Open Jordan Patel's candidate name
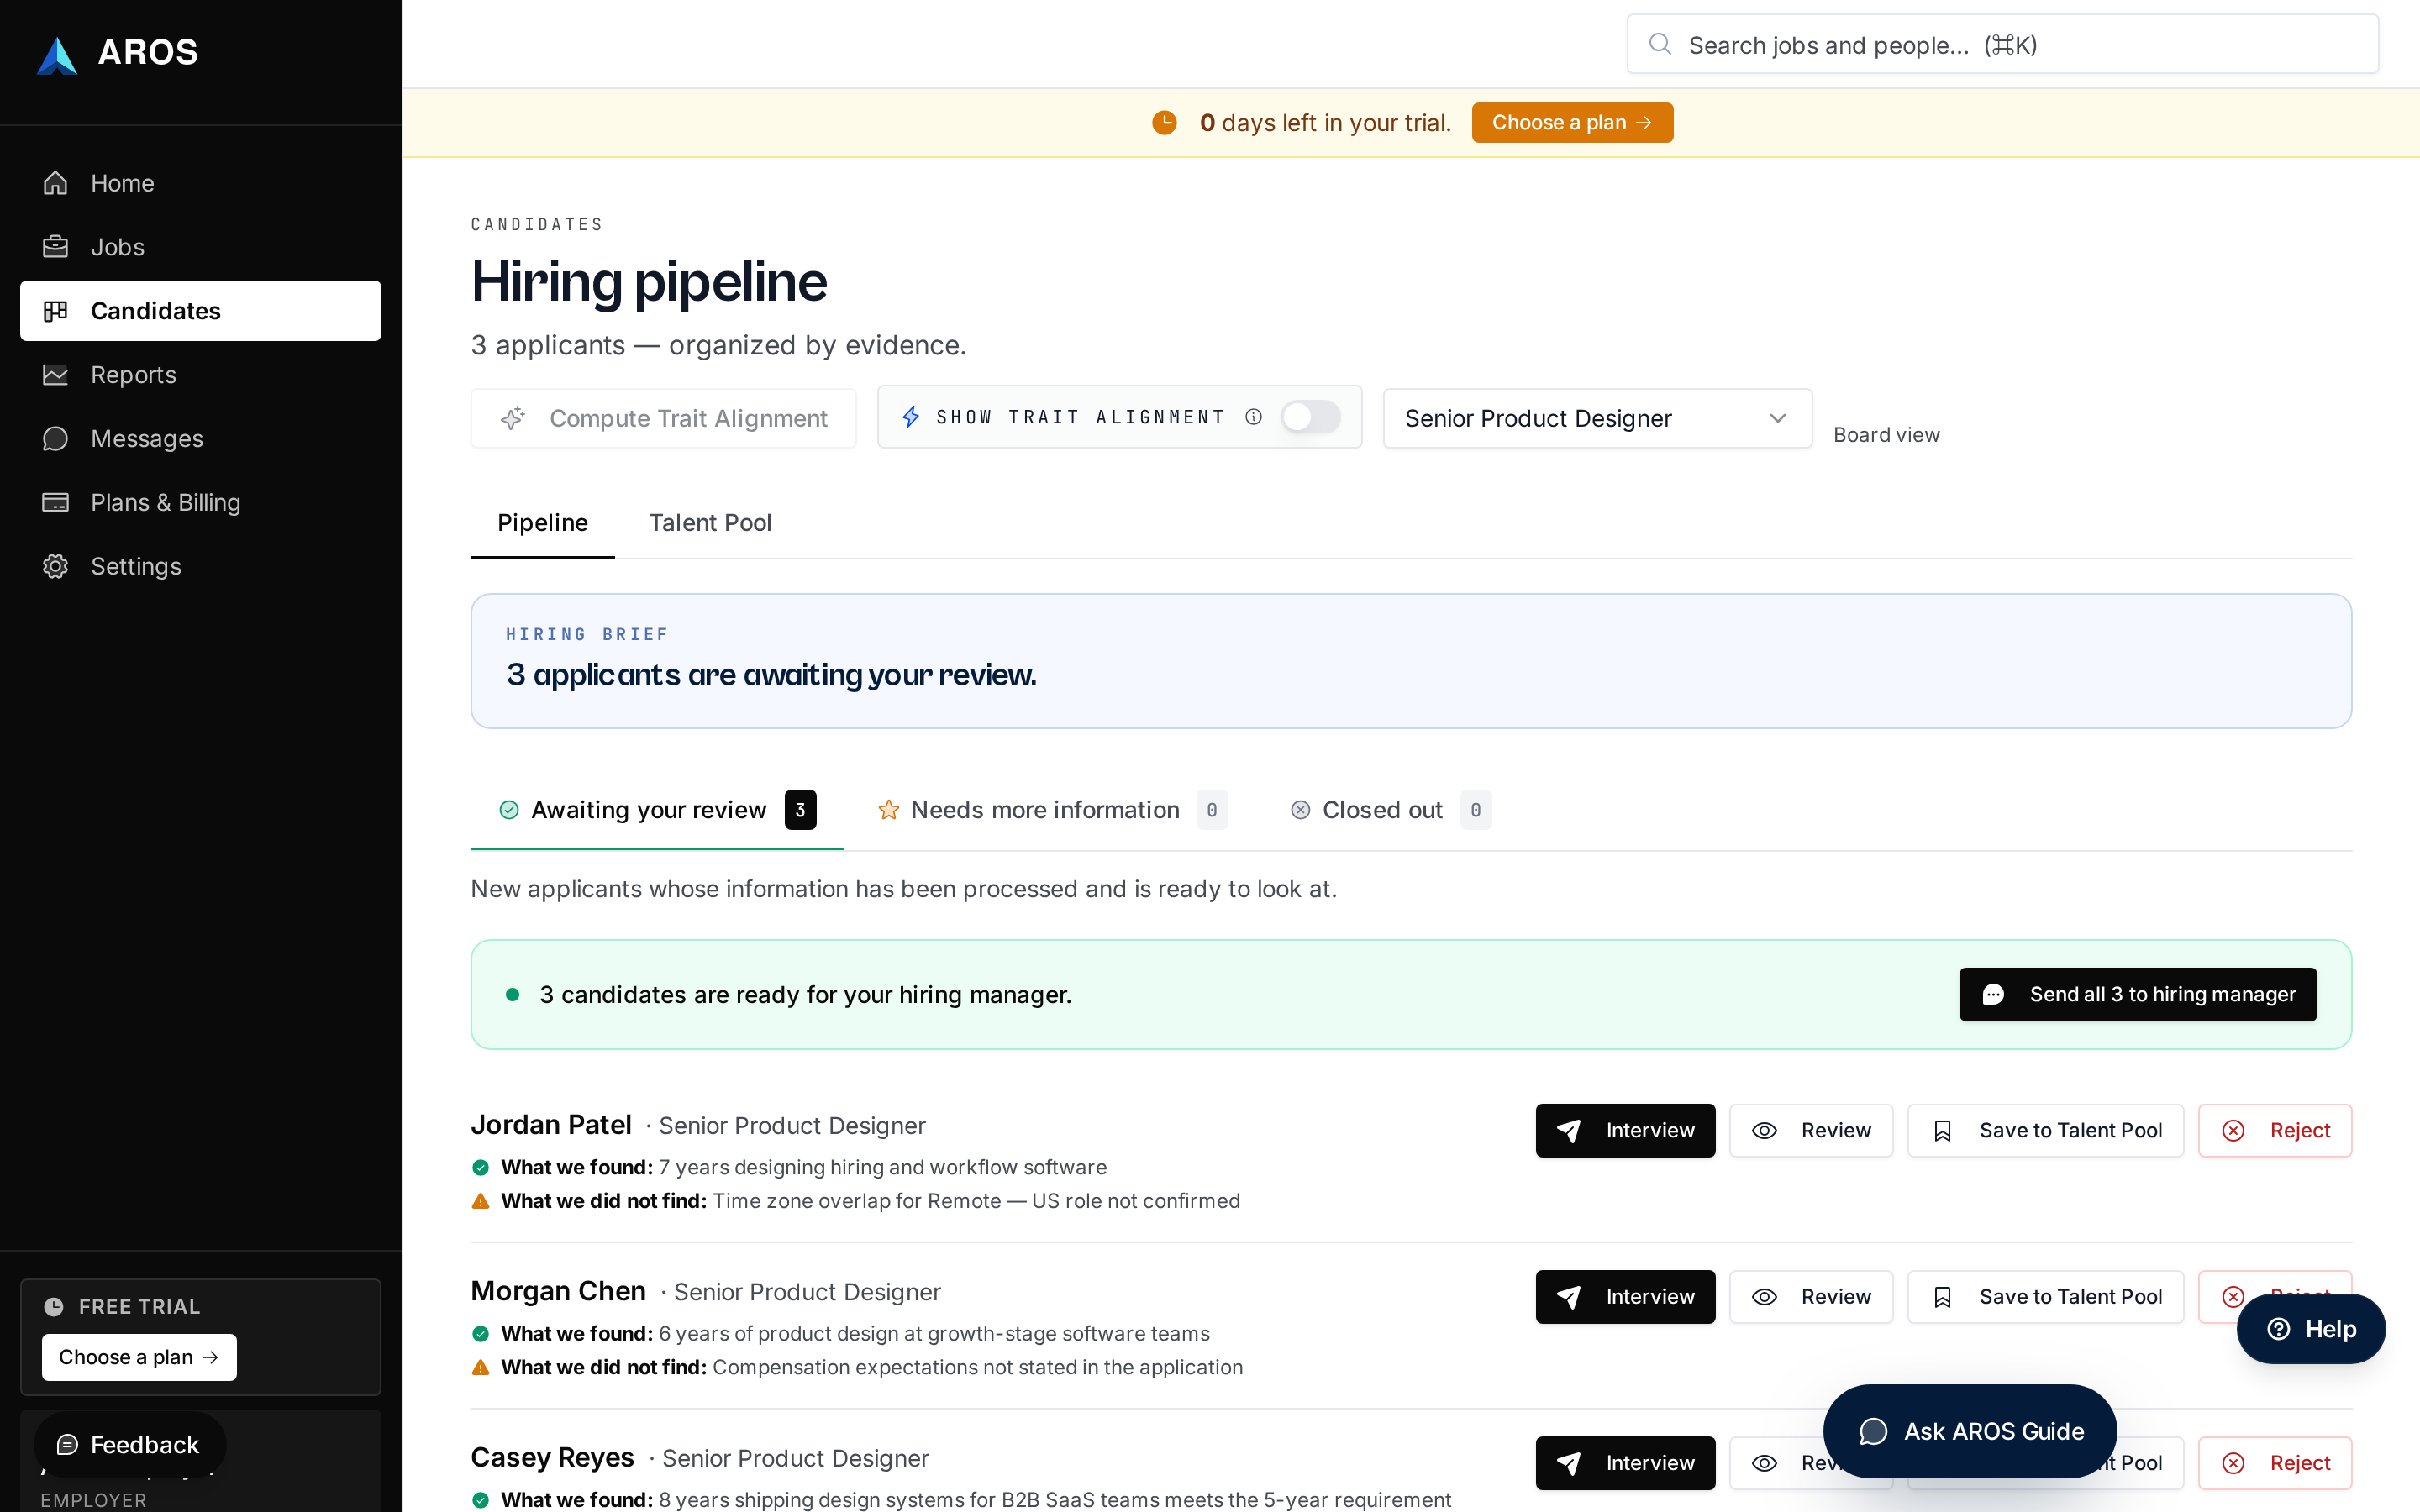Screen dimensions: 2420x1512 click(551, 1125)
